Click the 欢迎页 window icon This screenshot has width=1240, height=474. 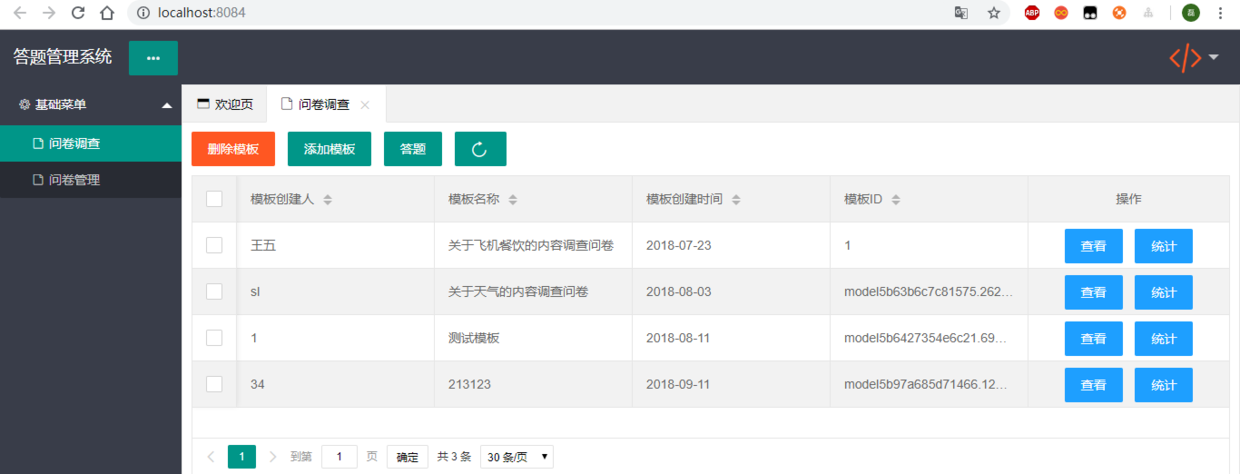(x=204, y=104)
